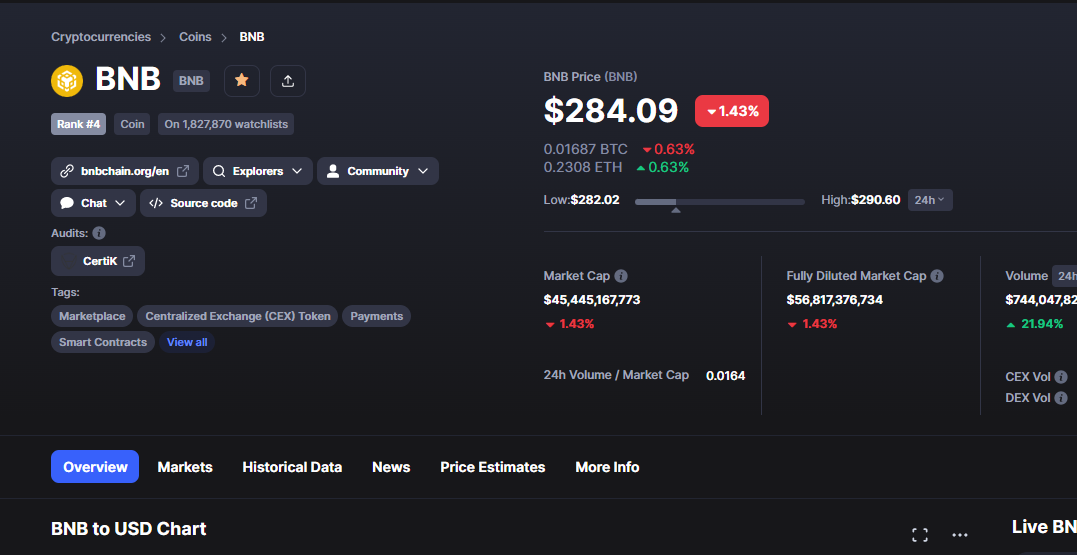Click fullscreen icon on BNB chart
Viewport: 1077px width, 555px height.
(920, 535)
